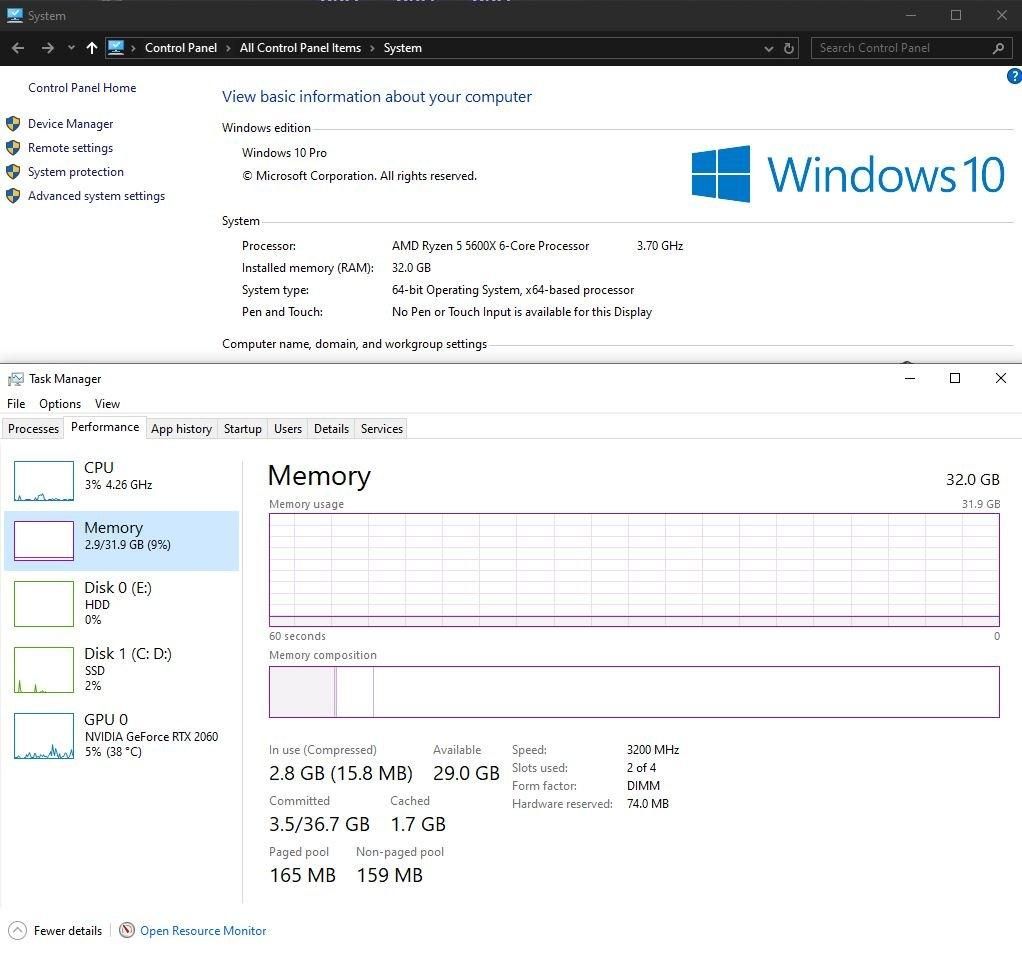Click the Windows 10 Pro edition text
The width and height of the screenshot is (1022, 955).
pyautogui.click(x=284, y=153)
